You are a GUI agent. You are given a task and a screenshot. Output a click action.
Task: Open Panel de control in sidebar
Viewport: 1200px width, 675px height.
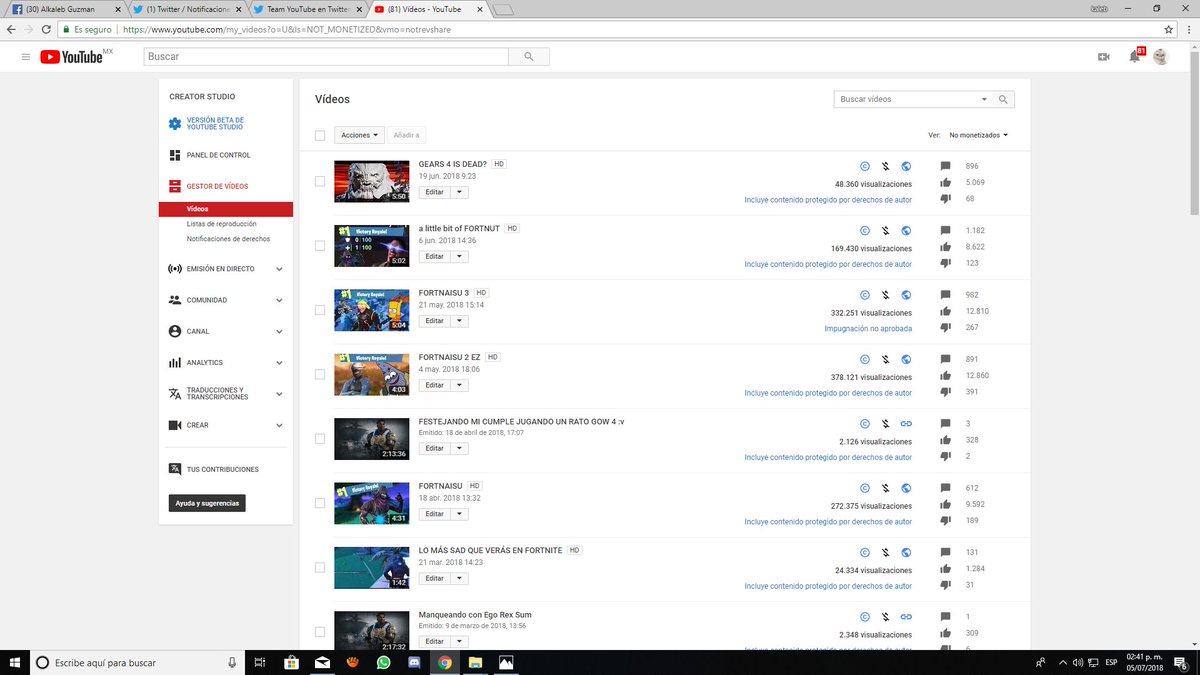coord(218,155)
